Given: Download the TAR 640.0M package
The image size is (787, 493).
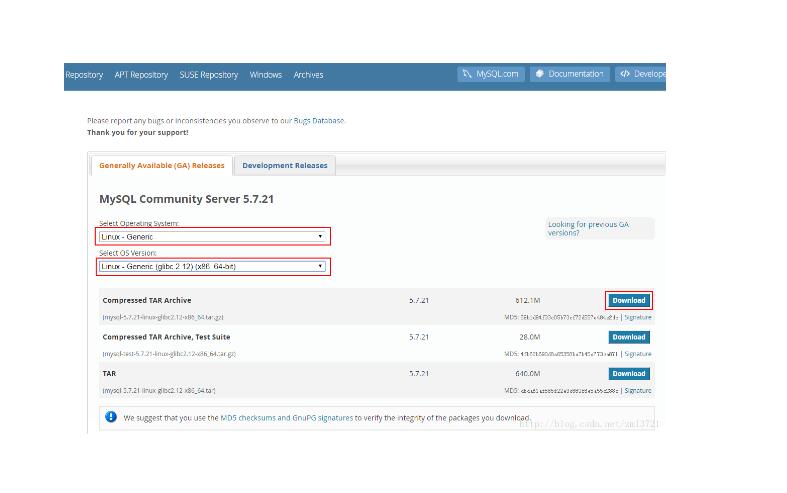Looking at the screenshot, I should [x=628, y=374].
